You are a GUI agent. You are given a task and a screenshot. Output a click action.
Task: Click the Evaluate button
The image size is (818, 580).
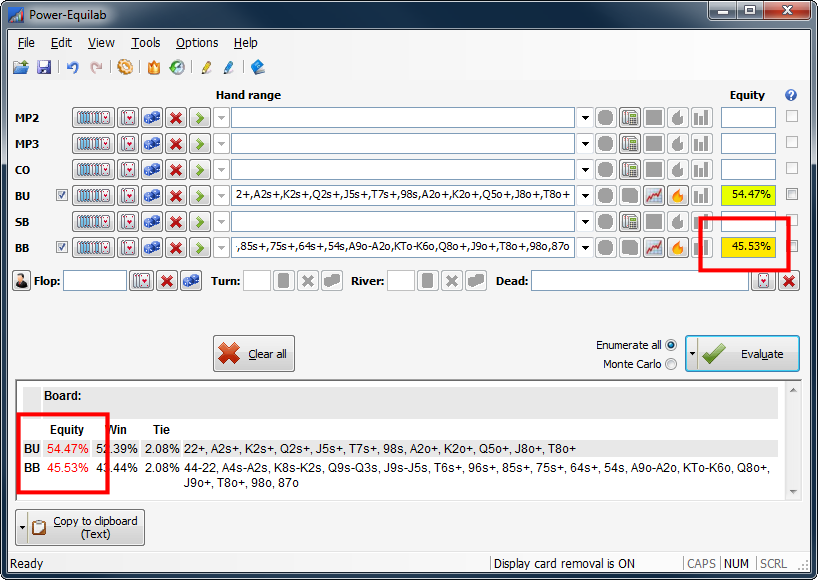point(748,354)
